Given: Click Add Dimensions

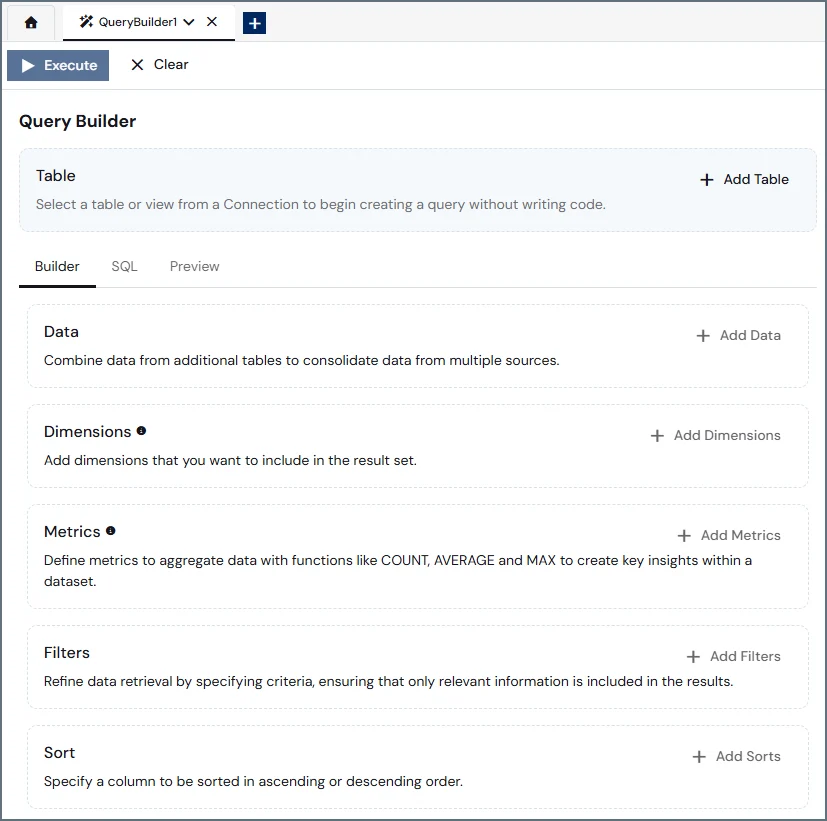Looking at the screenshot, I should [x=715, y=436].
